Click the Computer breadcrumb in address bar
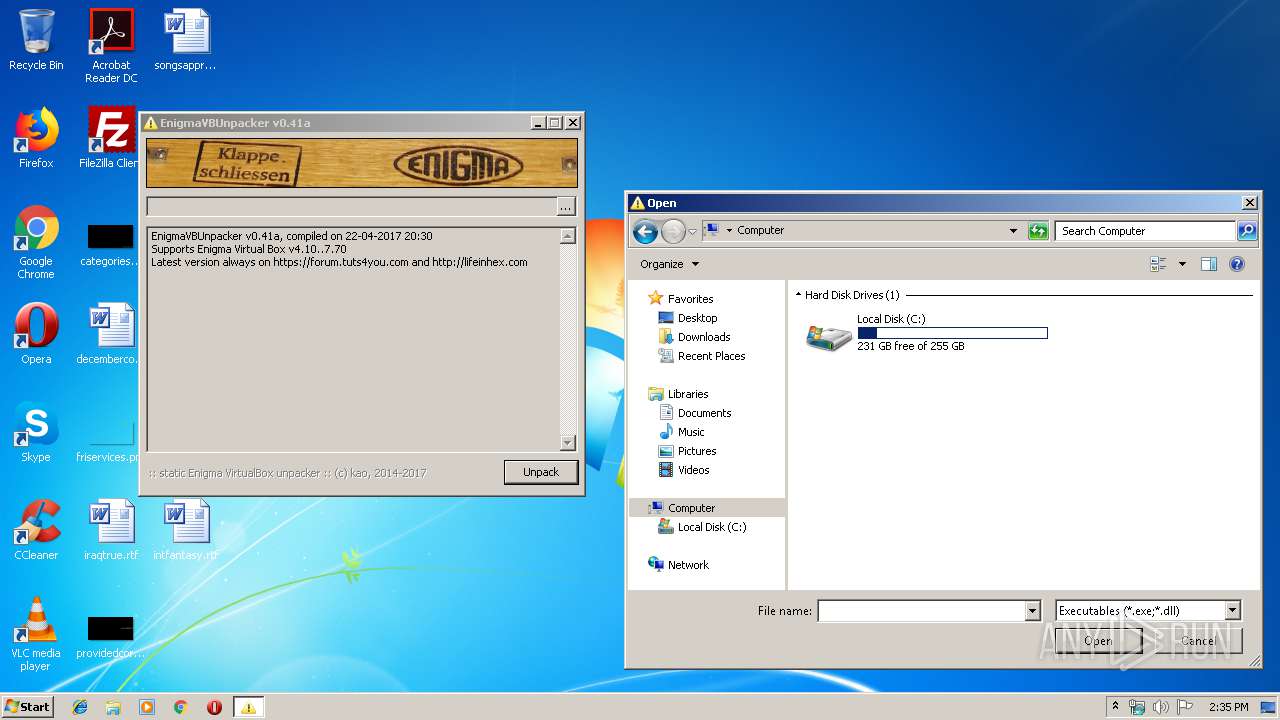Viewport: 1280px width, 720px height. (x=760, y=231)
